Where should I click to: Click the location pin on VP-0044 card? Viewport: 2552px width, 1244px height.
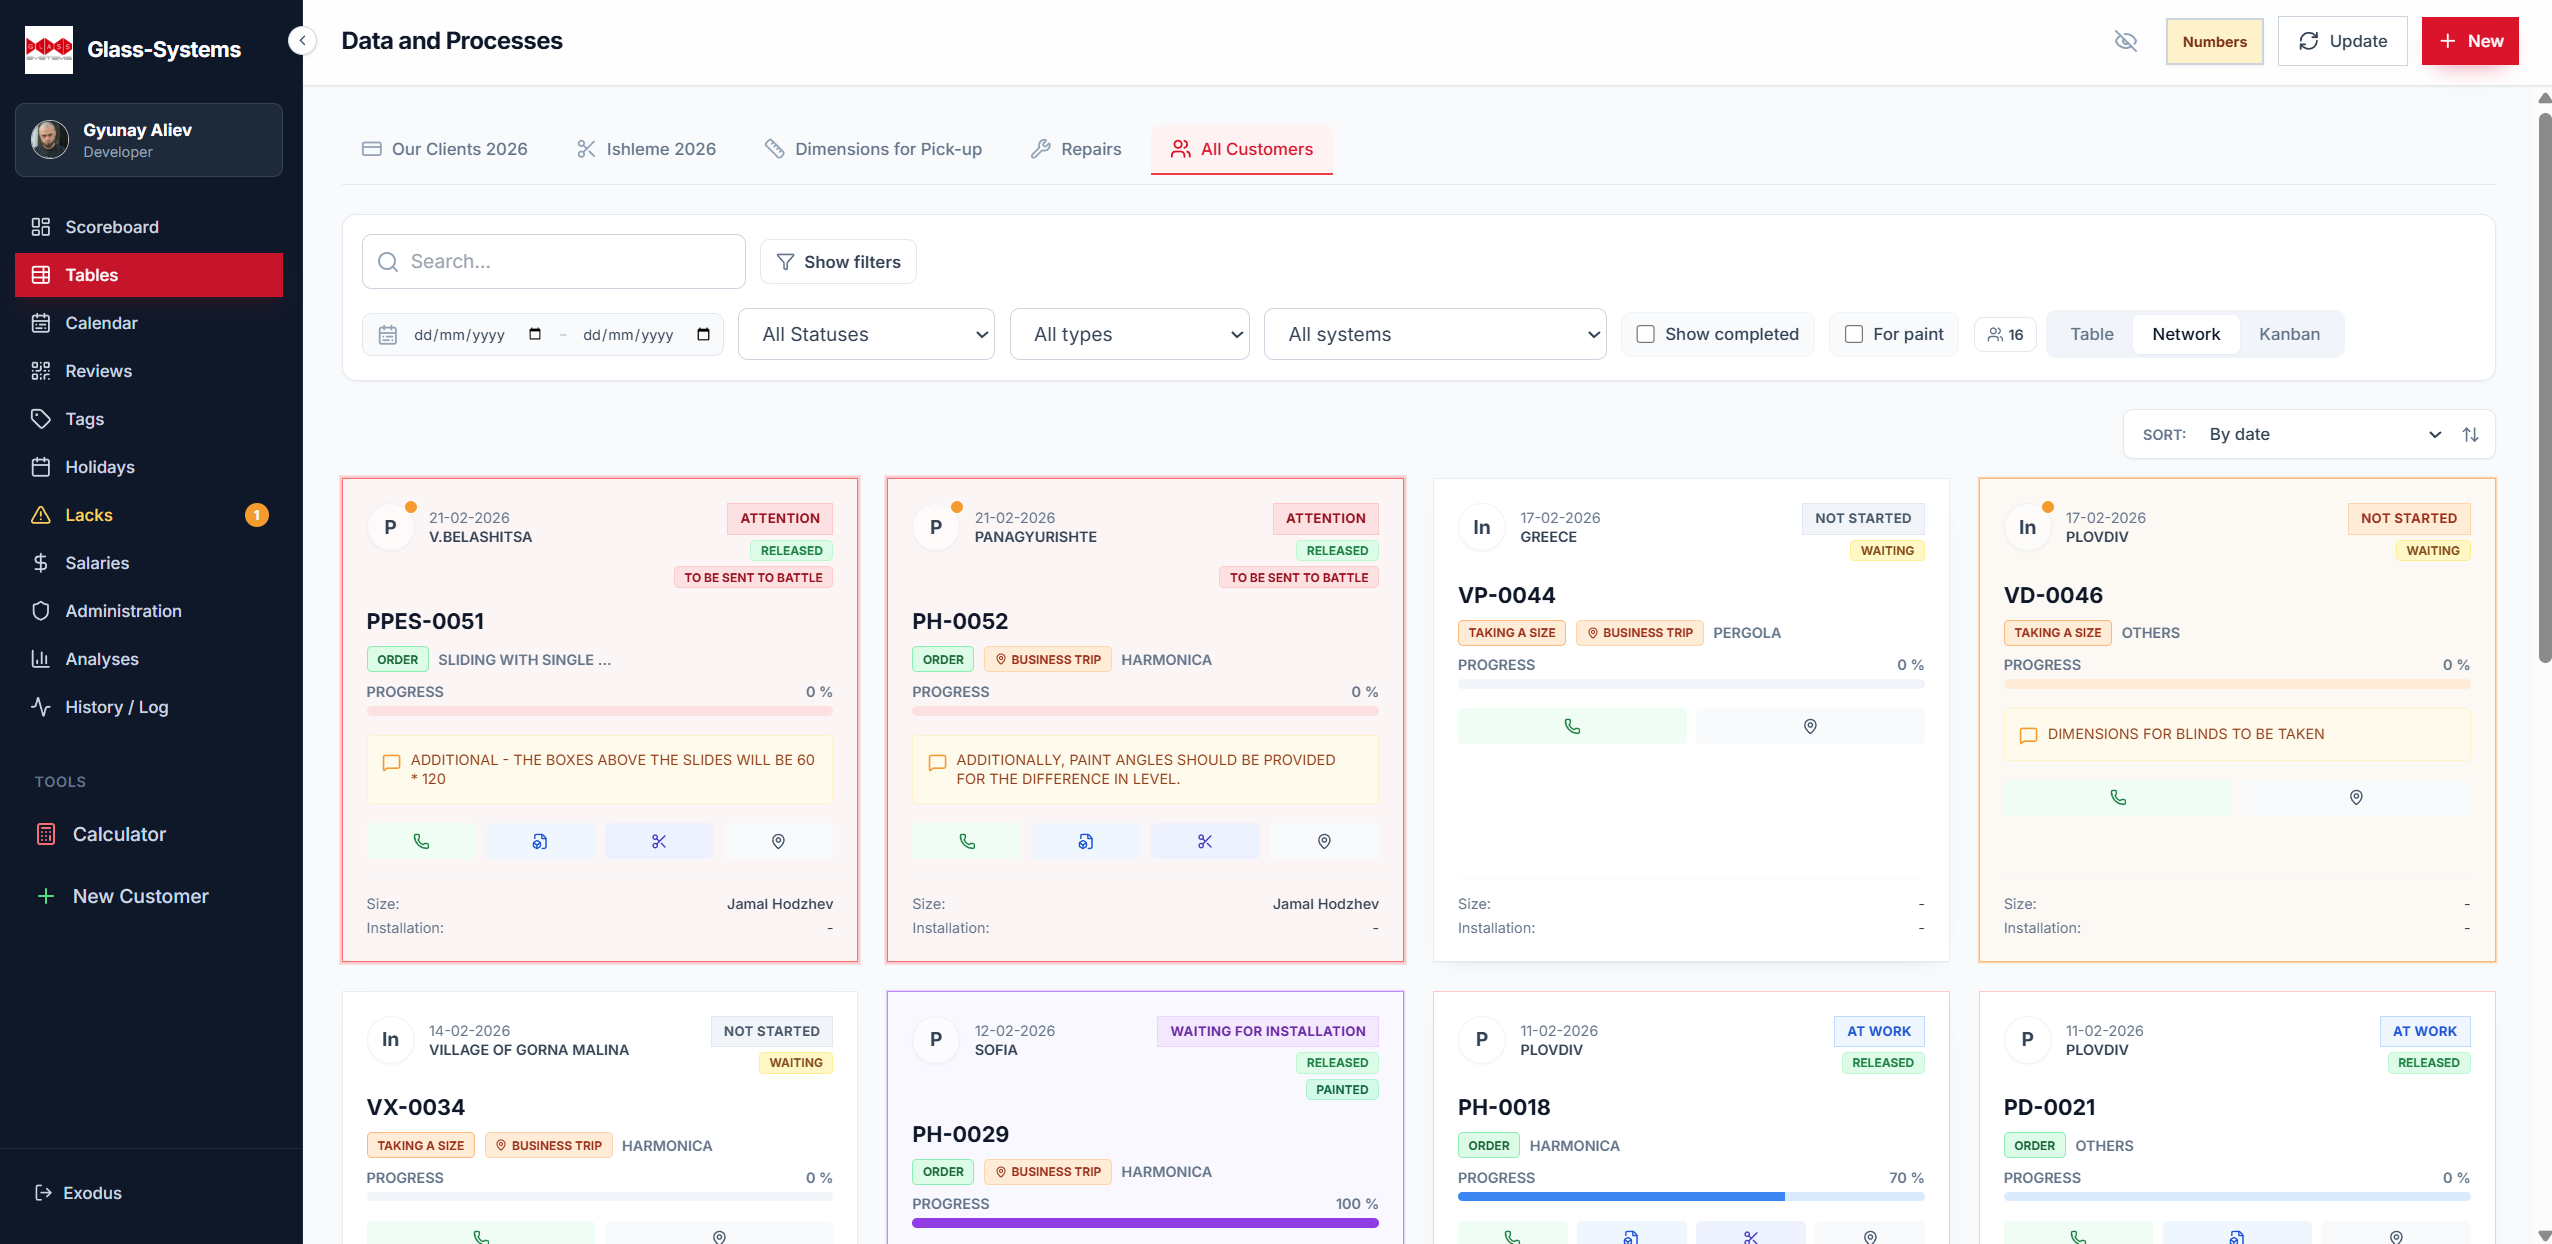(1809, 726)
